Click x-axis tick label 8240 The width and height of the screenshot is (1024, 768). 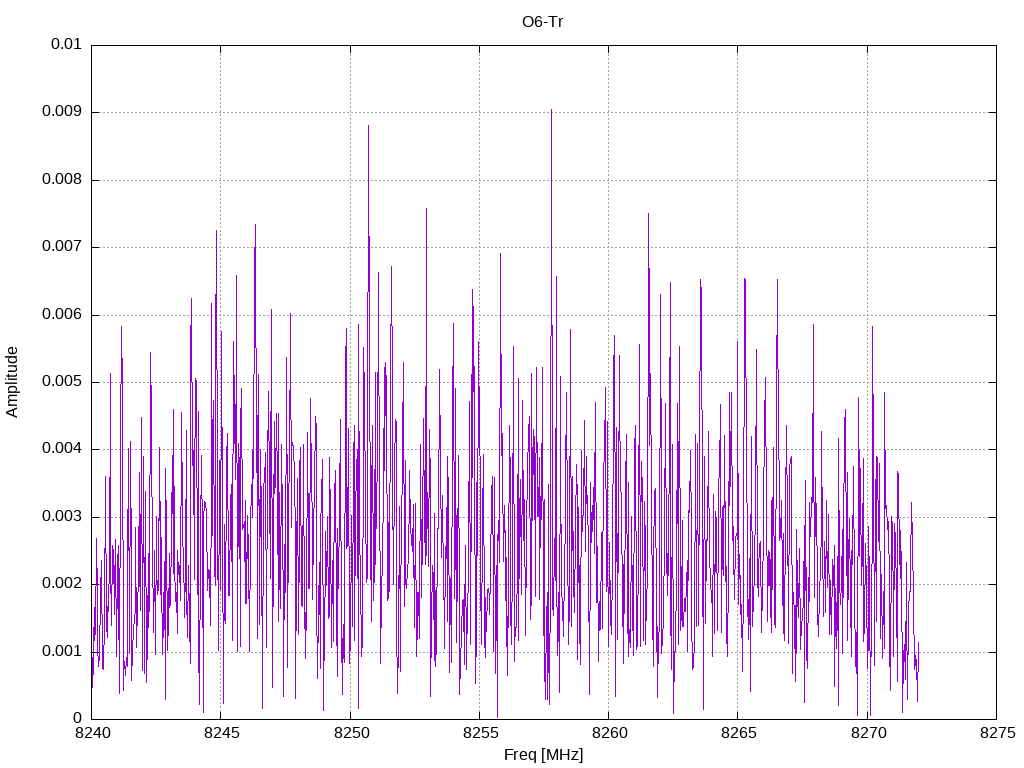(x=92, y=733)
